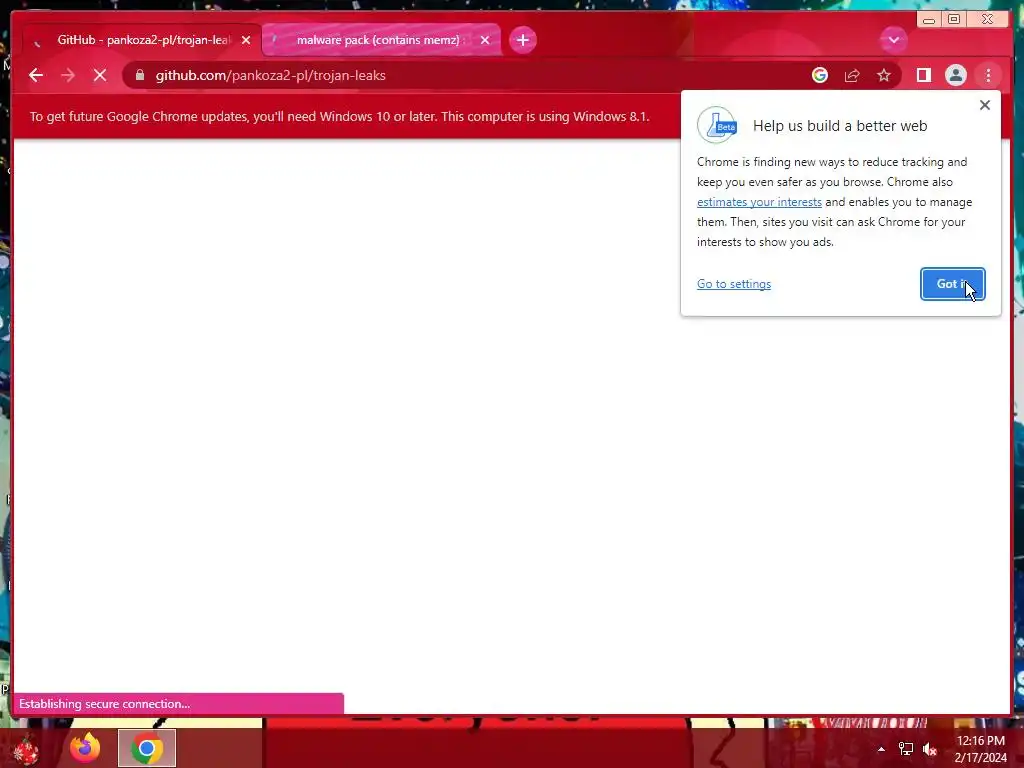Open the Chrome profile avatar menu

(x=955, y=75)
